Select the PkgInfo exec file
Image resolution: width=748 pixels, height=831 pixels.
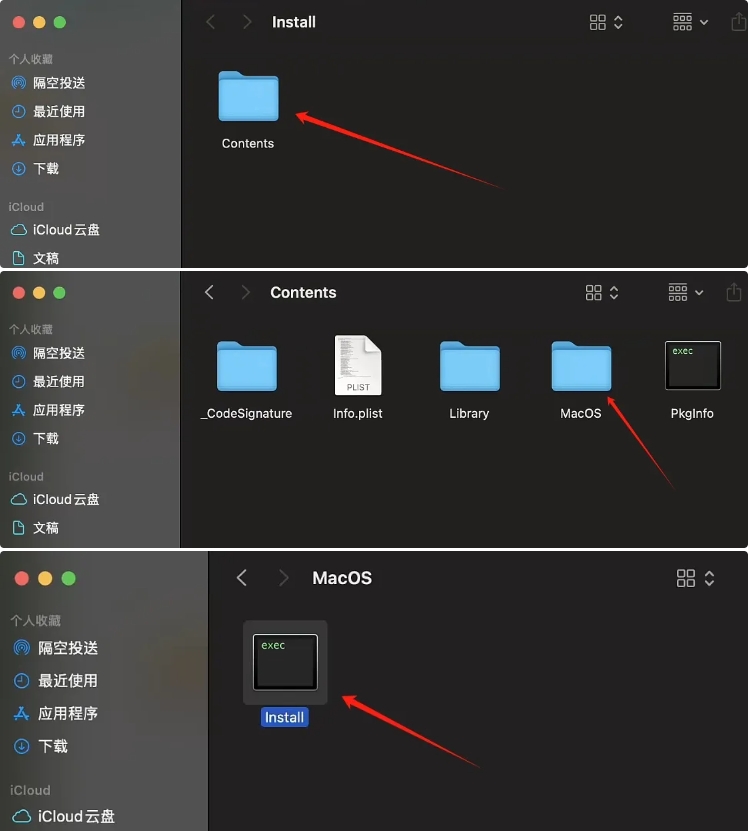point(692,365)
